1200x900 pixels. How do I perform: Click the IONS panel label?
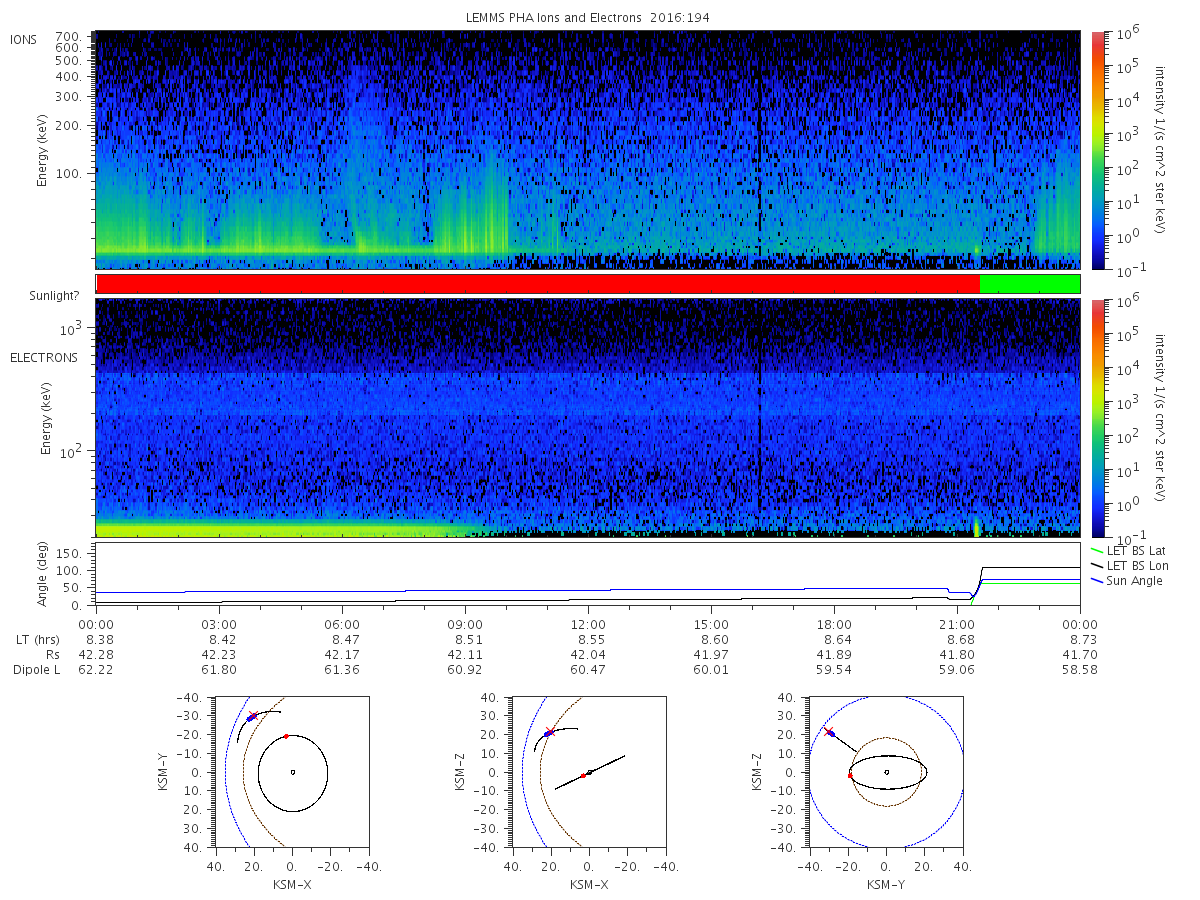tap(24, 39)
